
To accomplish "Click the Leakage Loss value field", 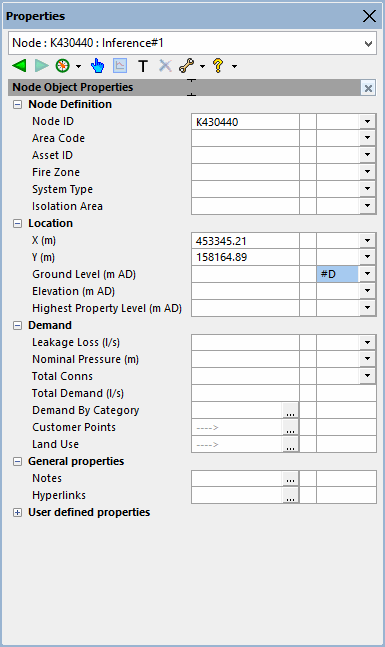I will pyautogui.click(x=245, y=342).
